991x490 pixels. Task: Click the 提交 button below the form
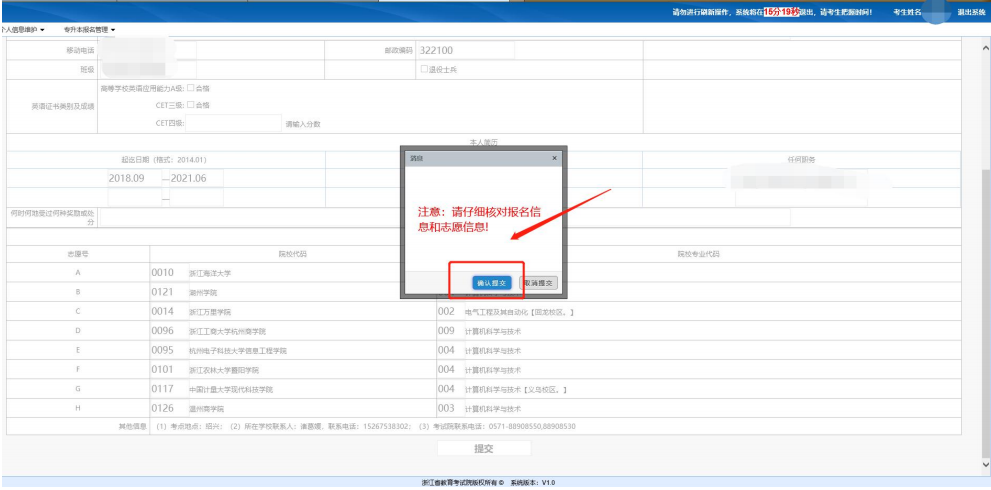coord(483,449)
